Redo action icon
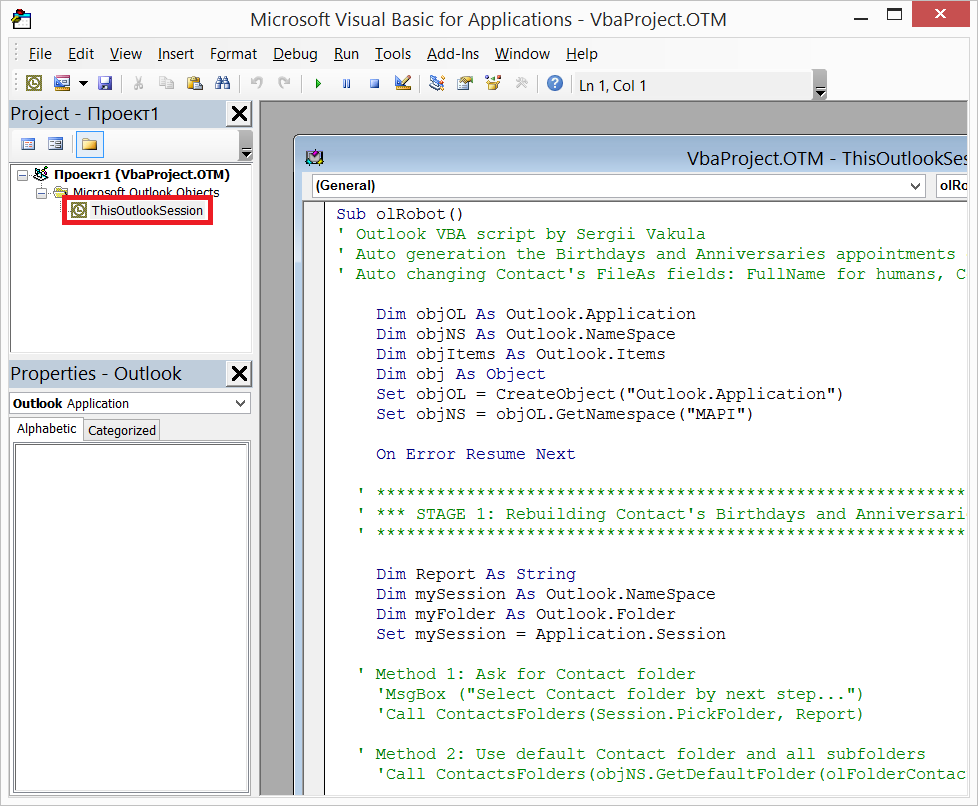The image size is (978, 806). click(x=284, y=83)
